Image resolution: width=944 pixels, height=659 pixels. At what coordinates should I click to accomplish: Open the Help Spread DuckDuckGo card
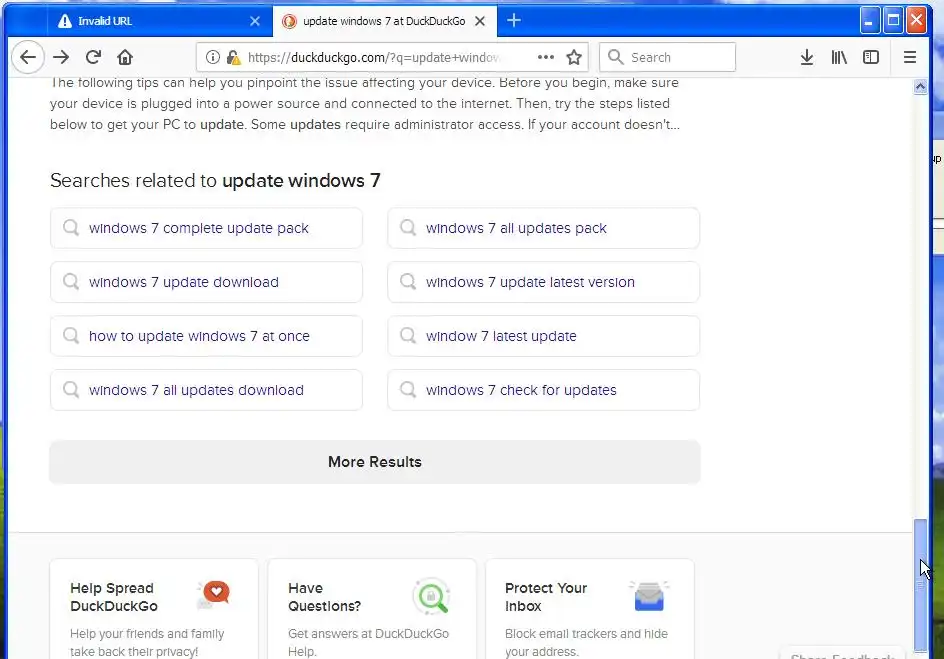(x=154, y=609)
